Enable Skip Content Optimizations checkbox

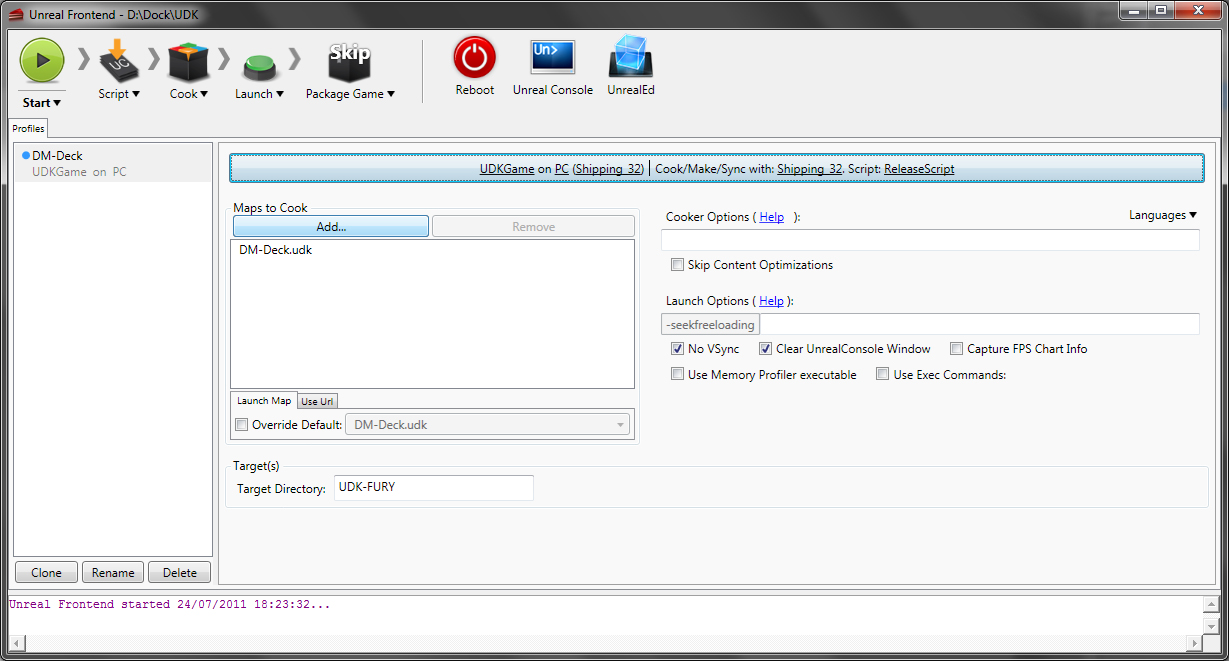tap(678, 265)
